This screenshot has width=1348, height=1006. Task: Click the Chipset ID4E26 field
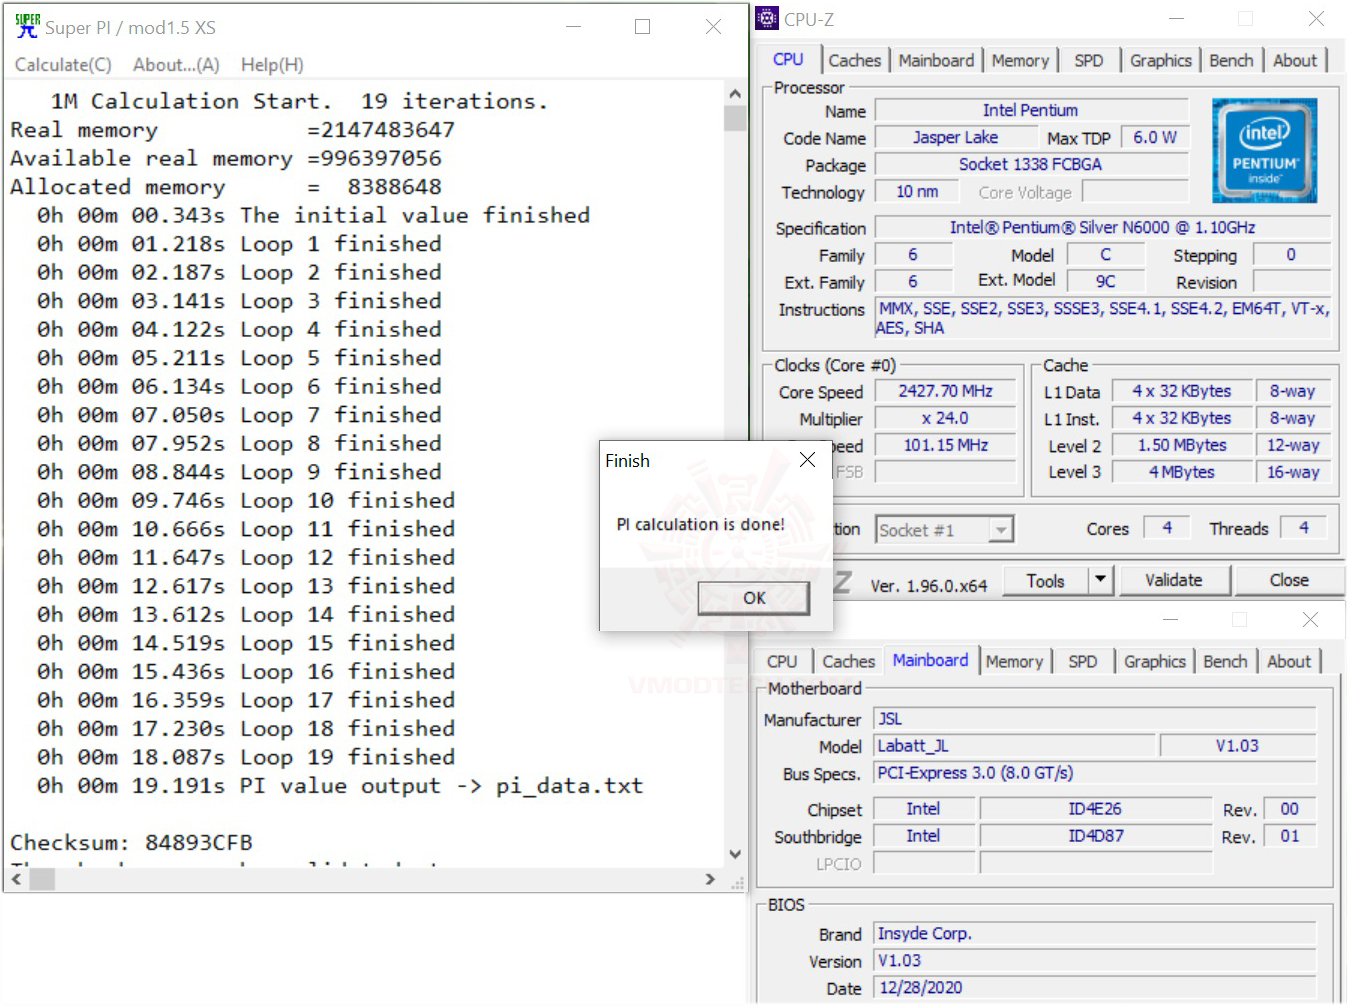tap(1095, 808)
